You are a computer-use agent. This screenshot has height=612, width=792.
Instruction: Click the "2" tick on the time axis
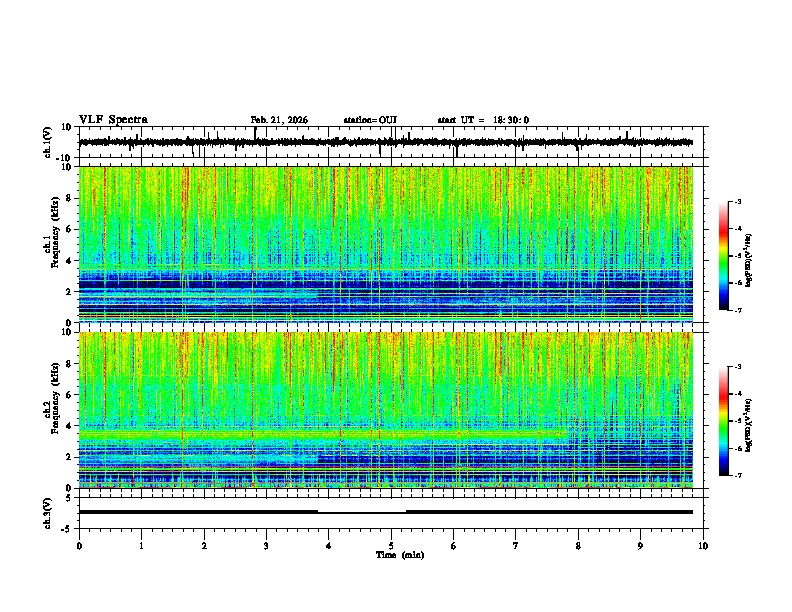coord(204,546)
